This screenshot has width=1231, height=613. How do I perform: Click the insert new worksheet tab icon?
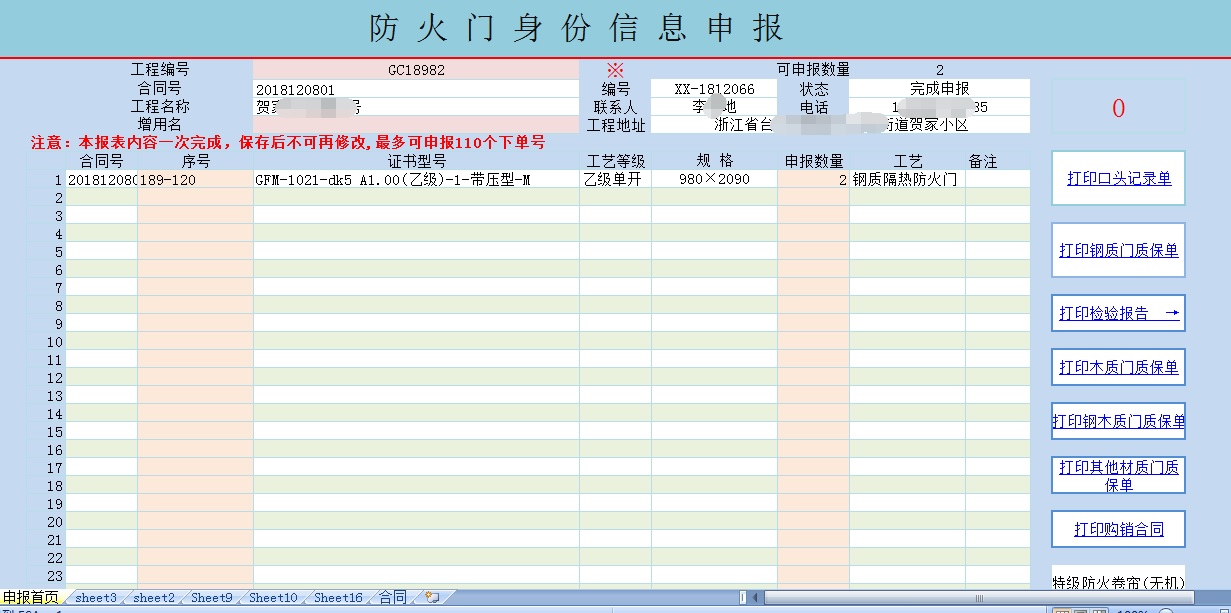(x=432, y=598)
